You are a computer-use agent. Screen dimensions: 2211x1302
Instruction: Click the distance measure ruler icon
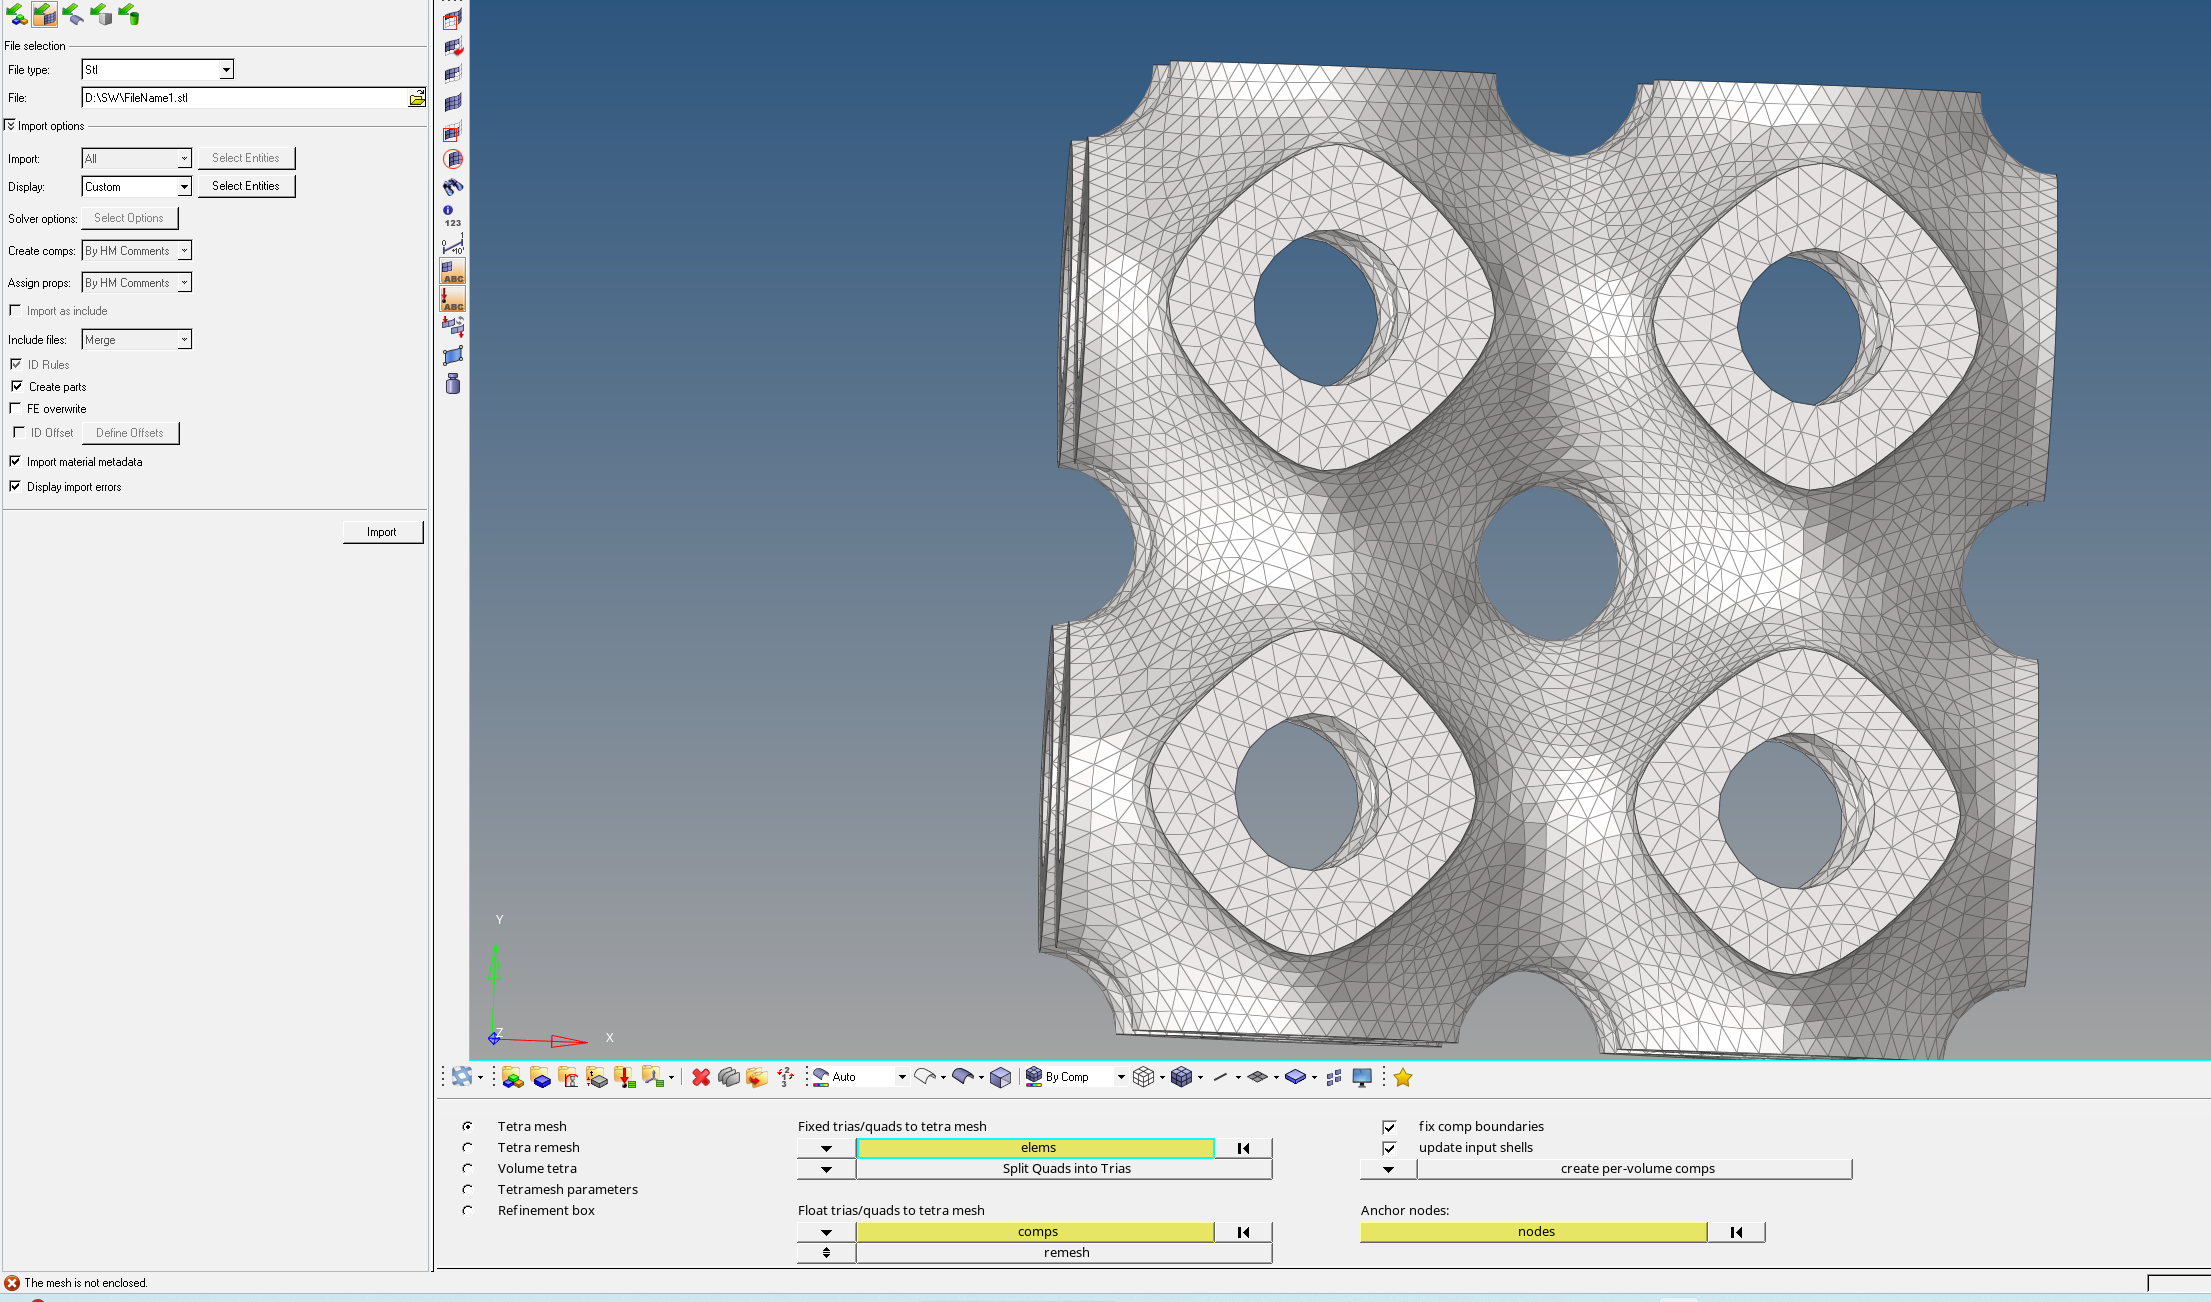(x=453, y=244)
